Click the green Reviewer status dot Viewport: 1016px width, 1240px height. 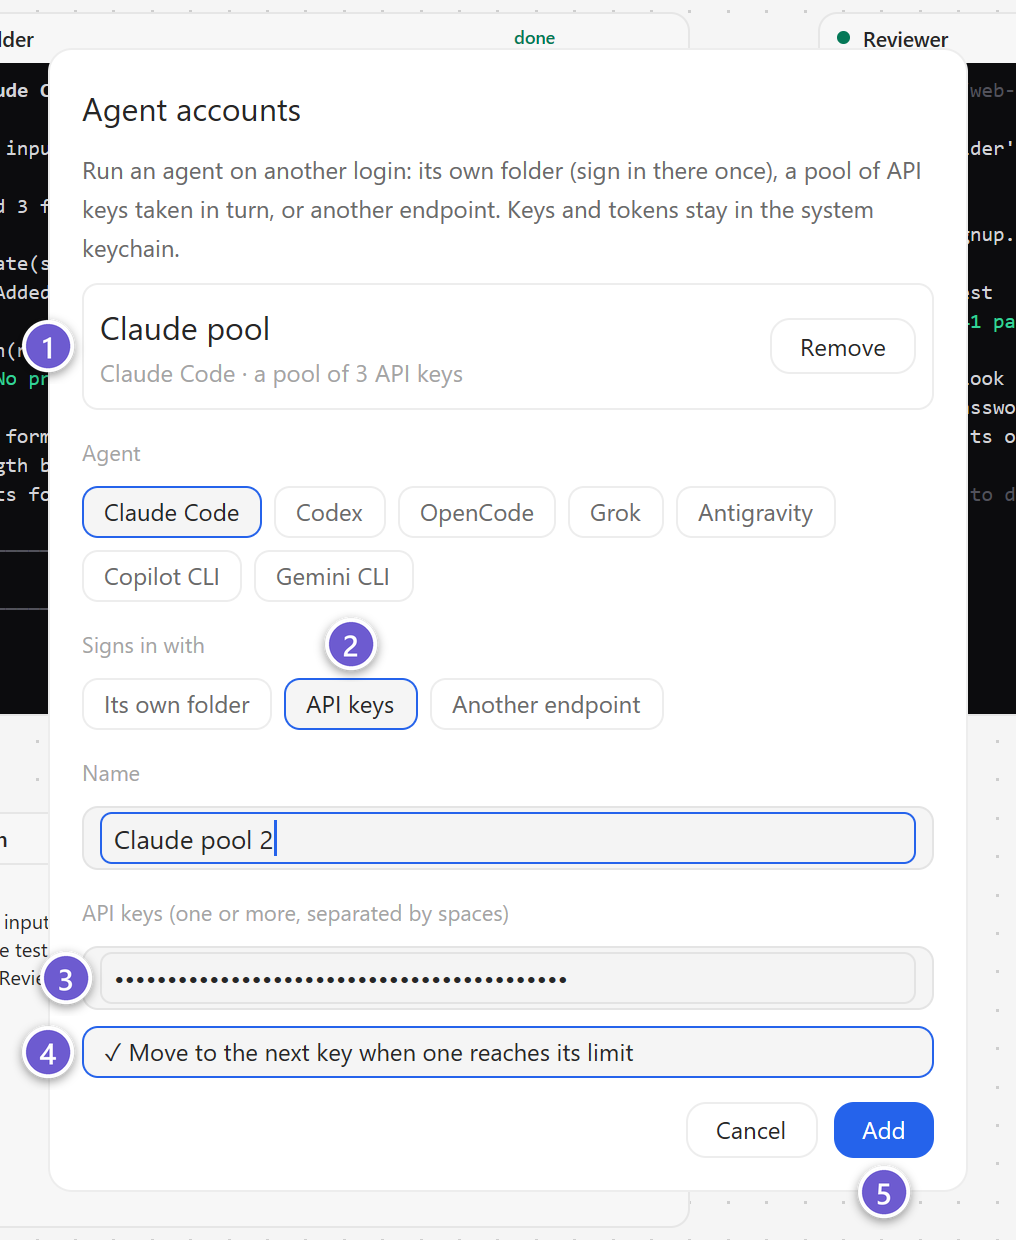pos(843,38)
